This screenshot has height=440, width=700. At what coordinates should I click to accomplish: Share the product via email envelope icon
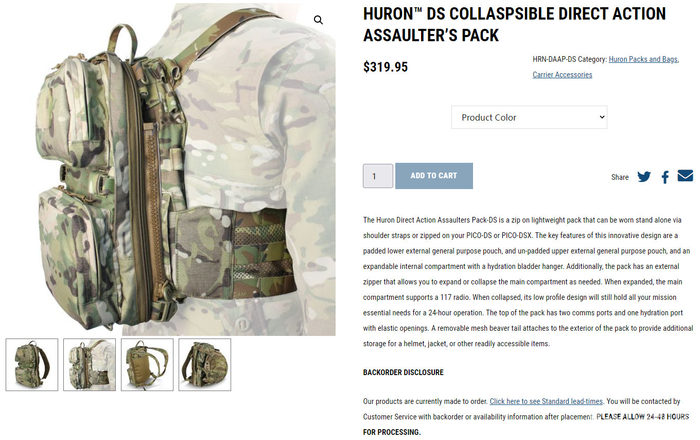[685, 176]
